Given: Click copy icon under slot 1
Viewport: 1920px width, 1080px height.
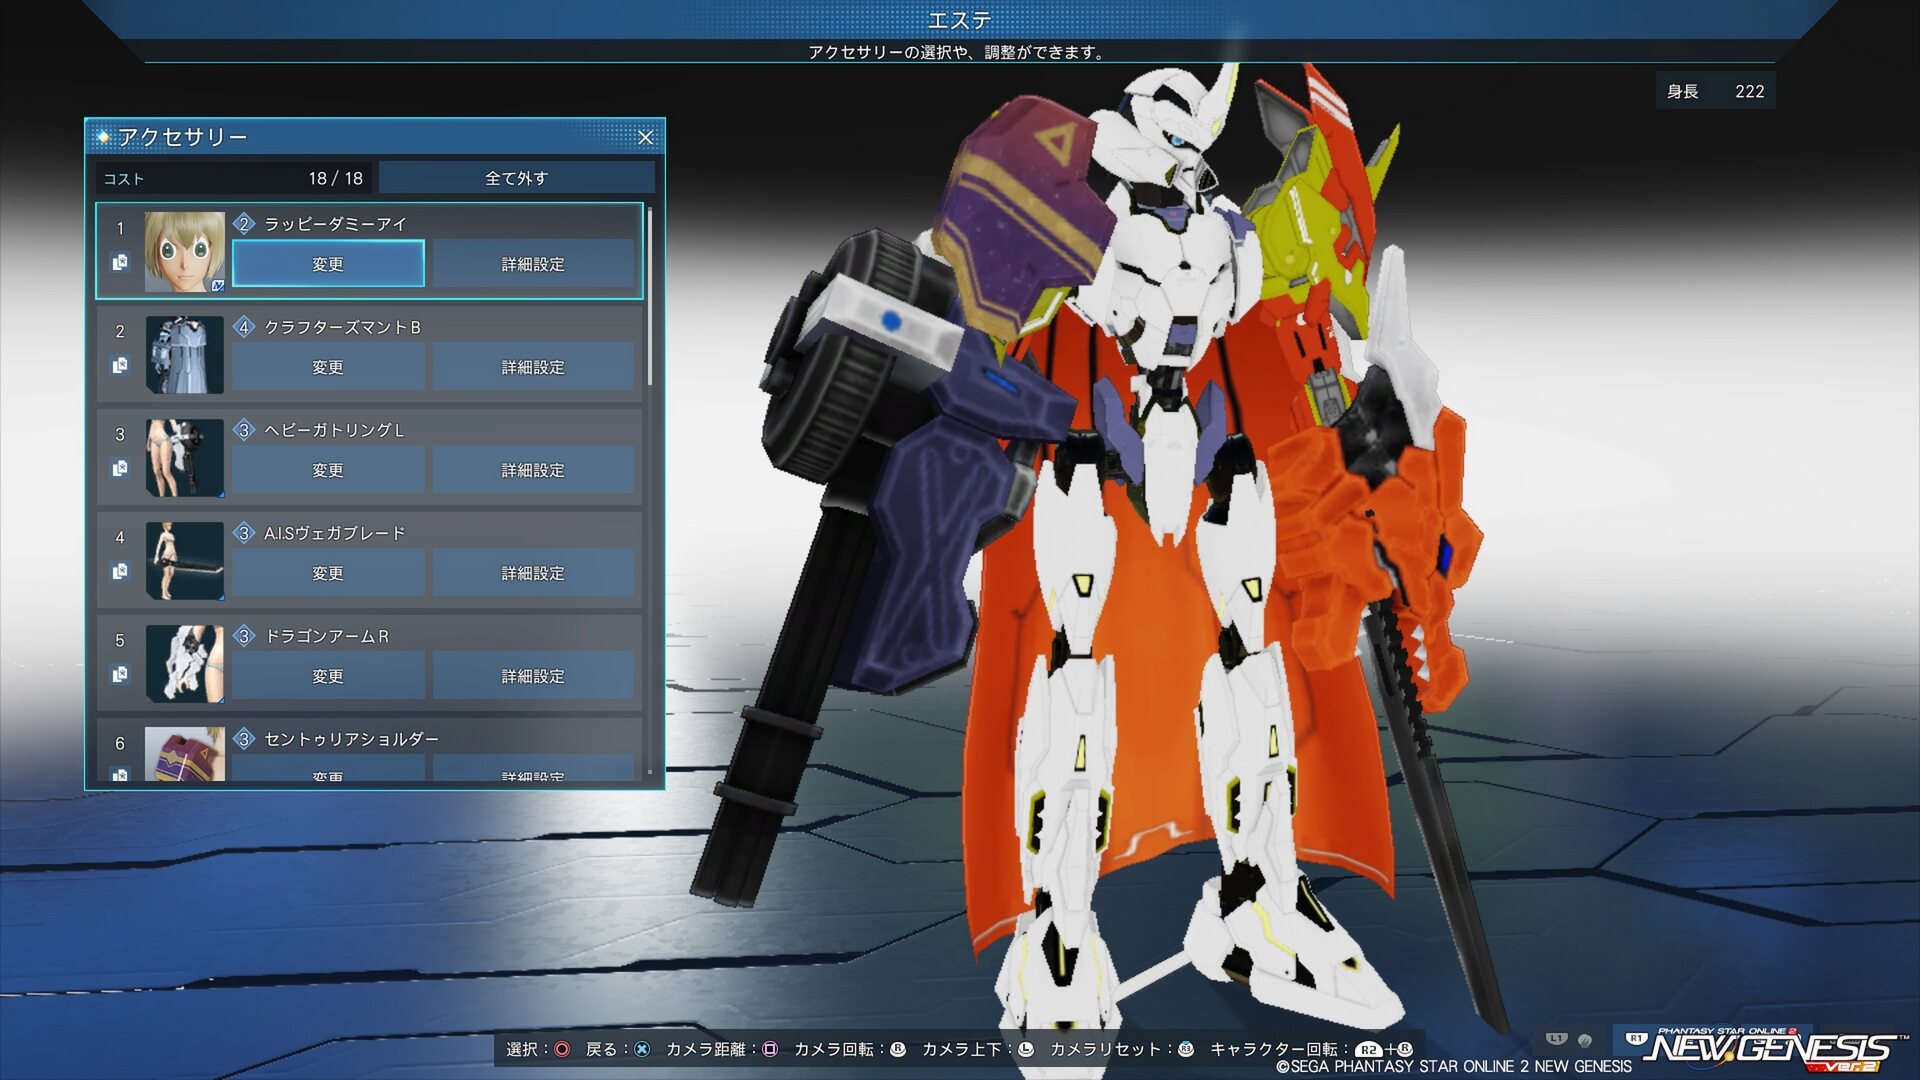Looking at the screenshot, I should click(x=120, y=262).
